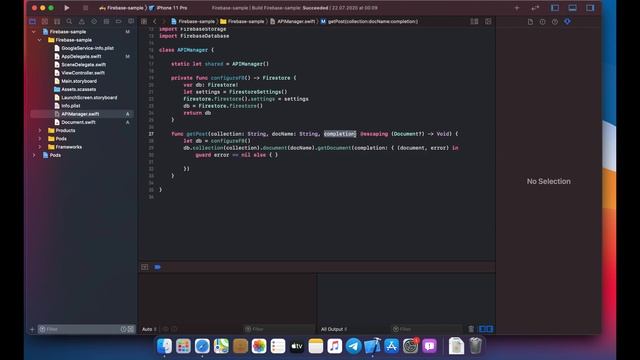Open Main.storyboard file
The height and width of the screenshot is (360, 640).
pos(76,81)
